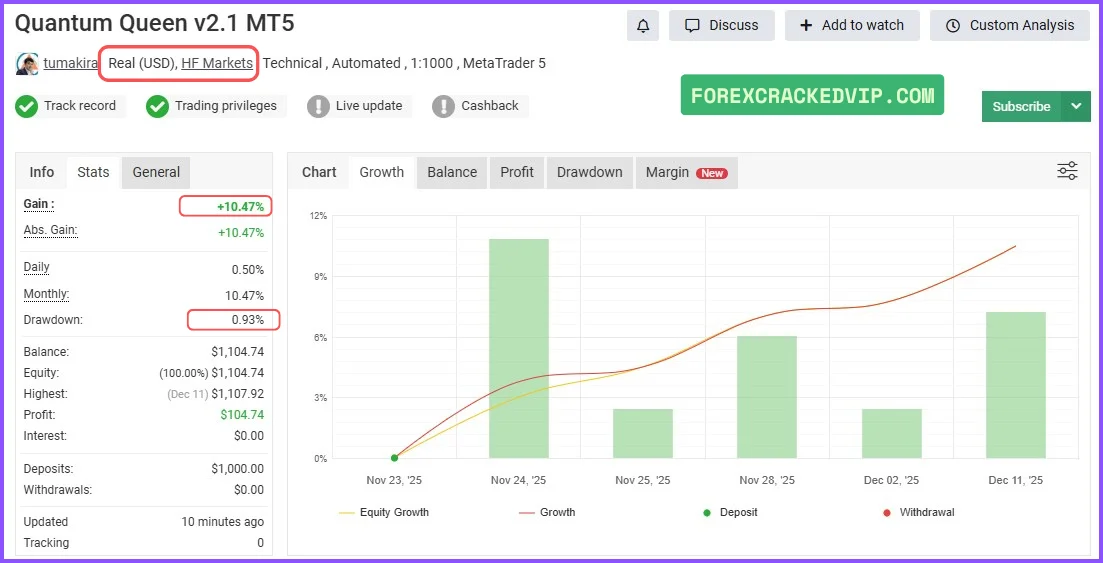Click the notification bell icon

642,26
